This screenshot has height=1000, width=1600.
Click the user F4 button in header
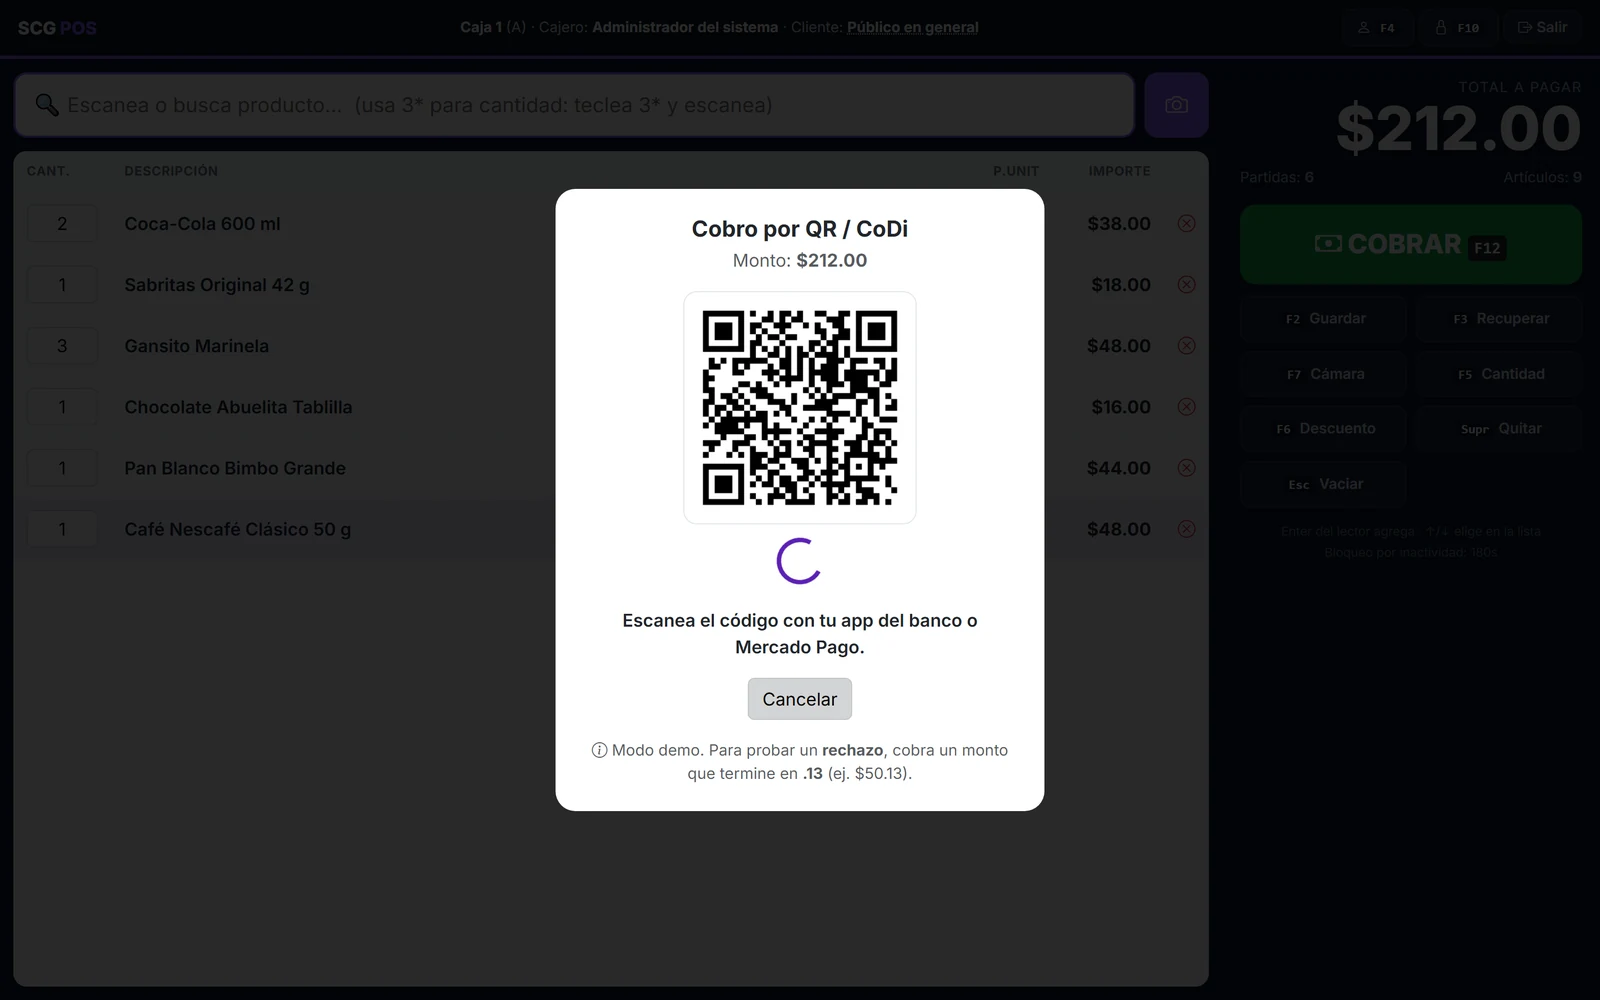tap(1376, 28)
